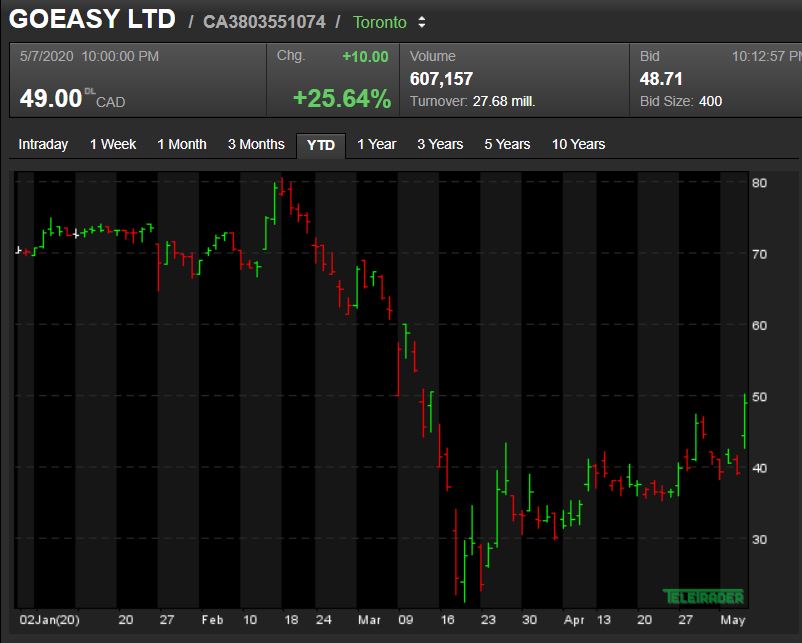Screen dimensions: 802x643
Task: Switch to the 1 Week tab
Action: point(113,144)
